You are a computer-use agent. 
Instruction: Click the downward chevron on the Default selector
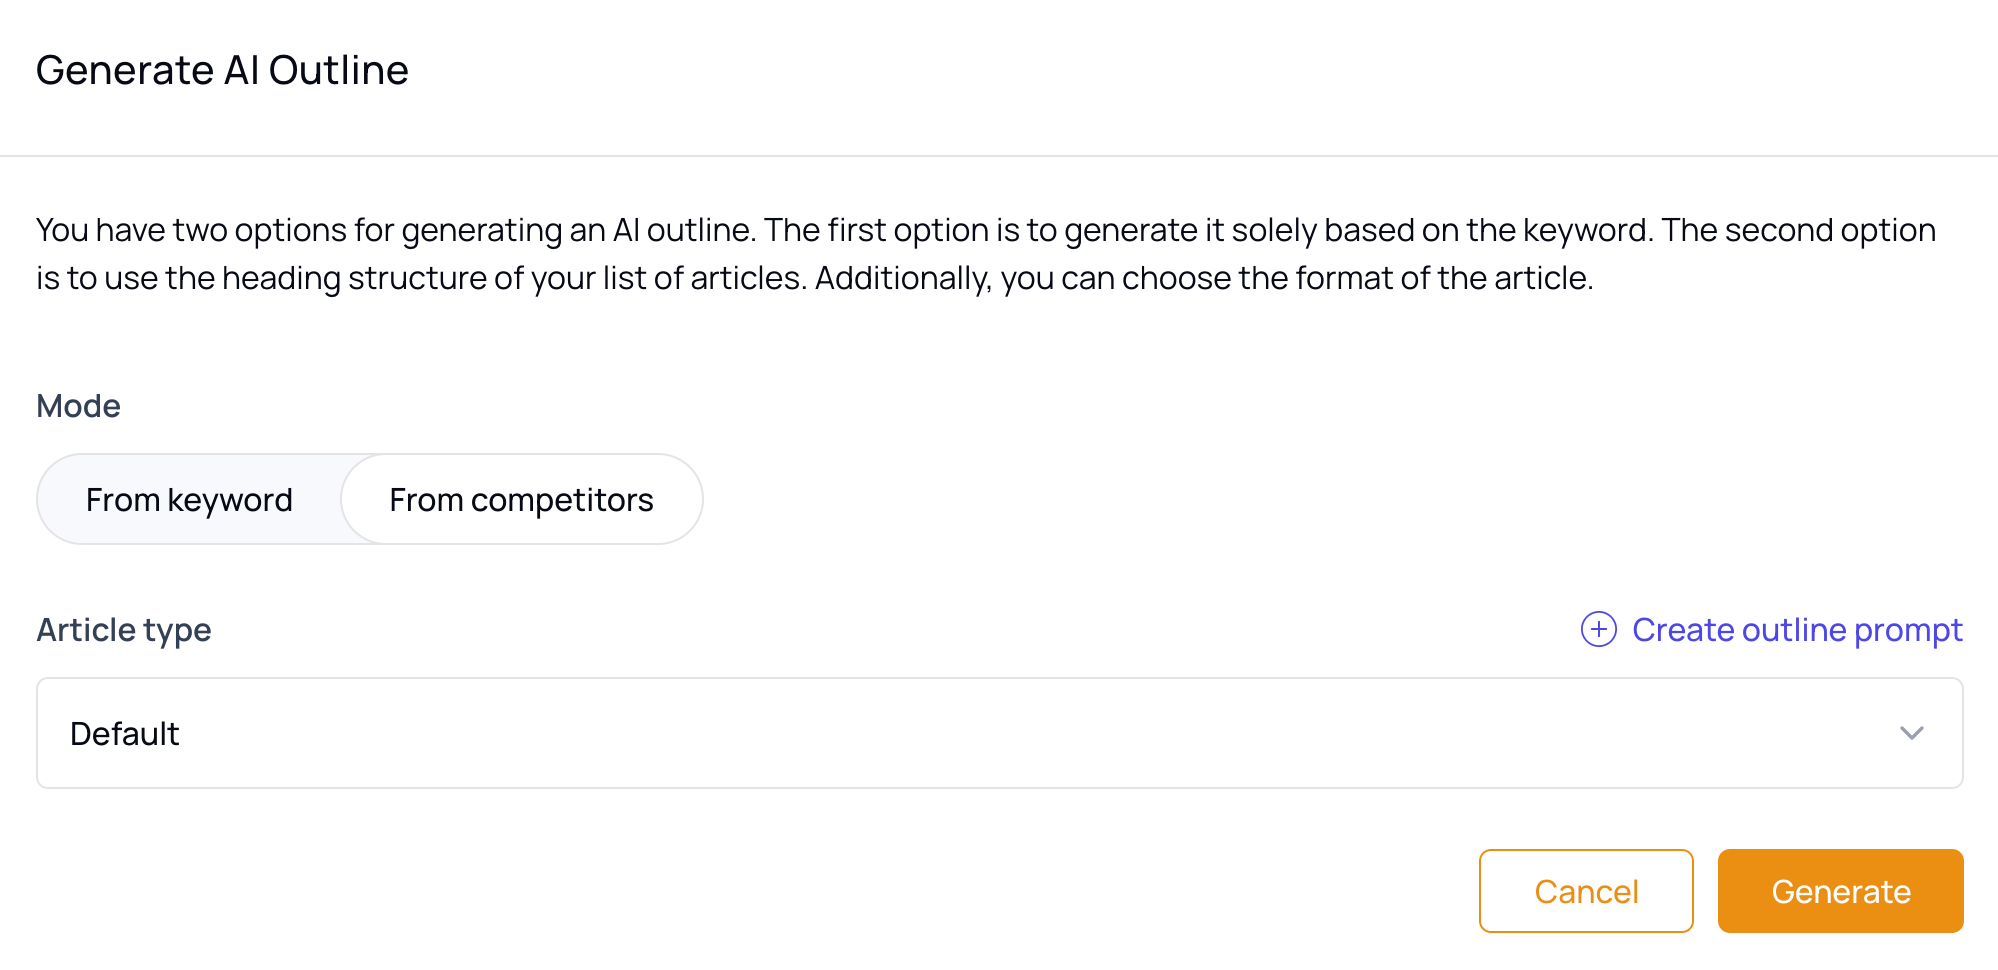click(1913, 733)
